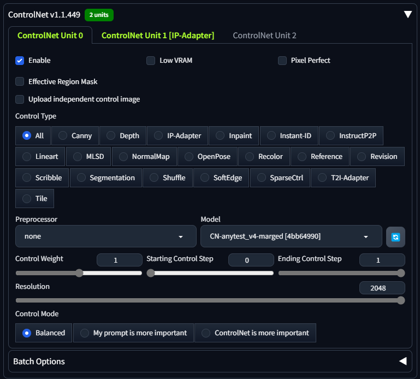The height and width of the screenshot is (379, 420).
Task: Pick the Lineart control type
Action: pyautogui.click(x=40, y=156)
